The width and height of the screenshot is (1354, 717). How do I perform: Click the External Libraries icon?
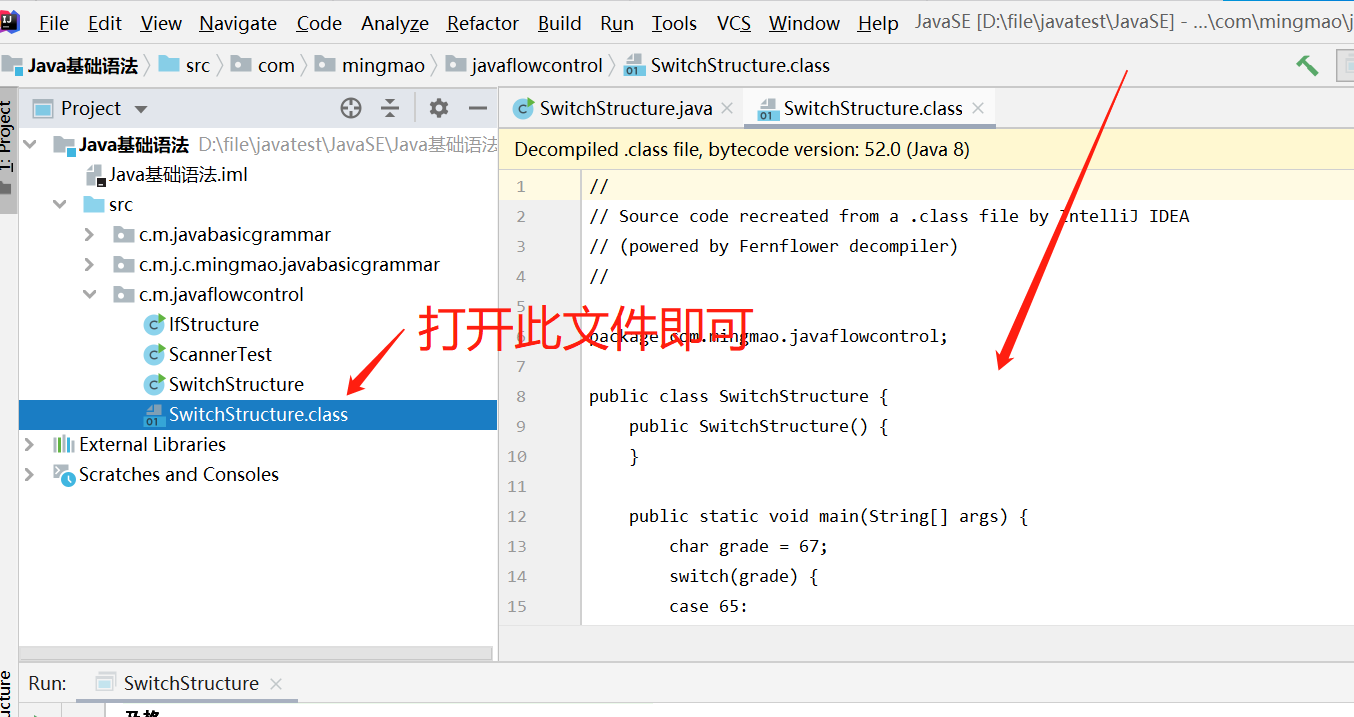(x=64, y=445)
